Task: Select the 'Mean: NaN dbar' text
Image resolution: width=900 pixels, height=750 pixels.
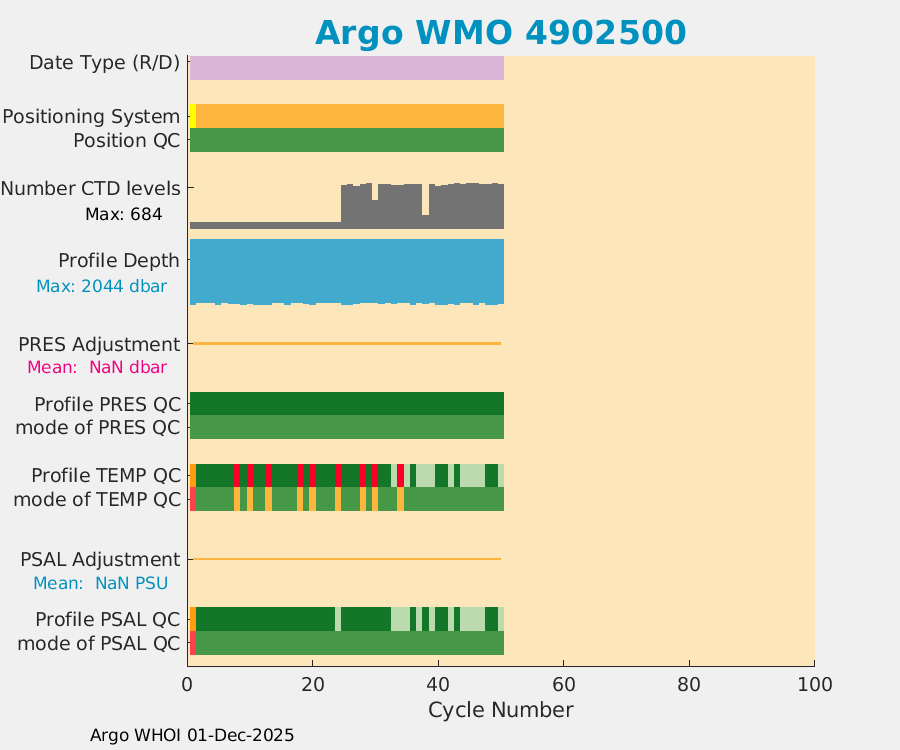Action: point(96,367)
